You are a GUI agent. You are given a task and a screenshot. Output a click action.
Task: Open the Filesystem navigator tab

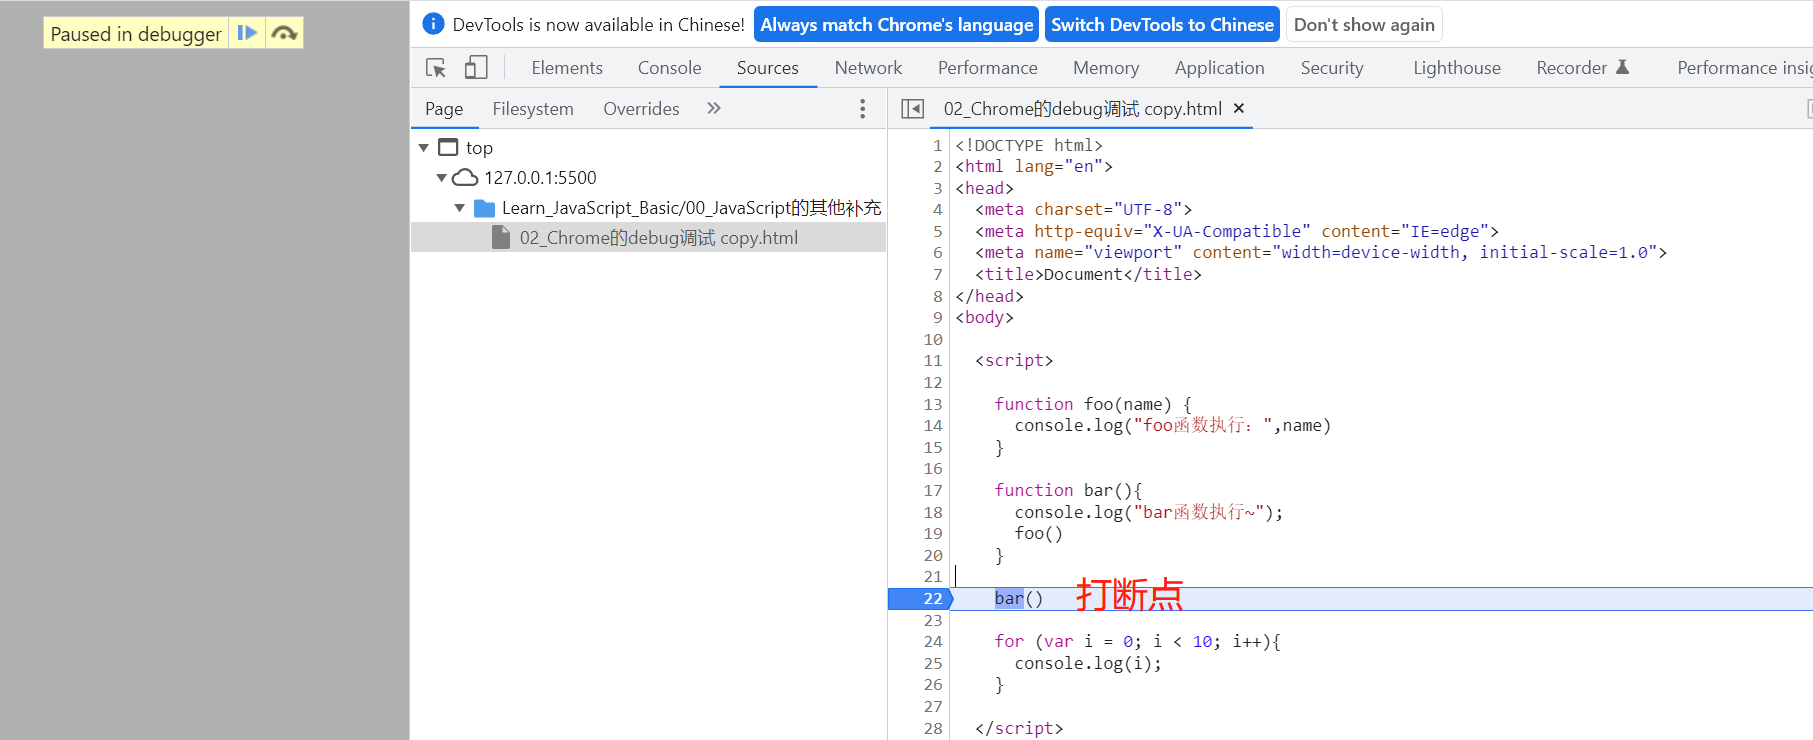(x=532, y=109)
